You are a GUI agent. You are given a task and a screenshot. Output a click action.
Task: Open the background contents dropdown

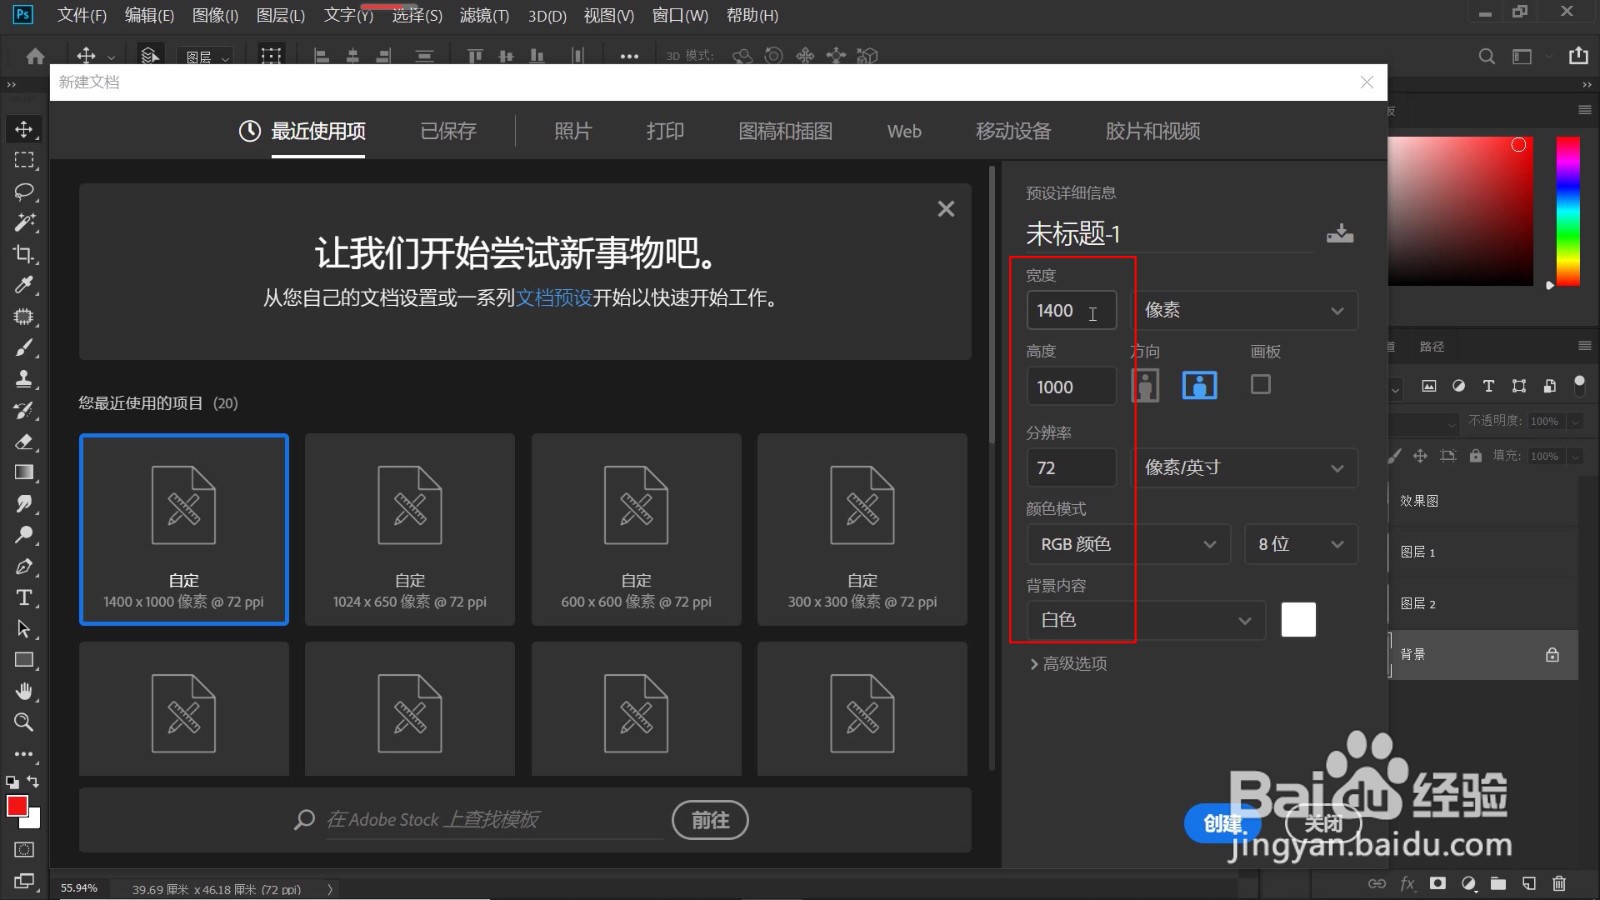pyautogui.click(x=1146, y=620)
